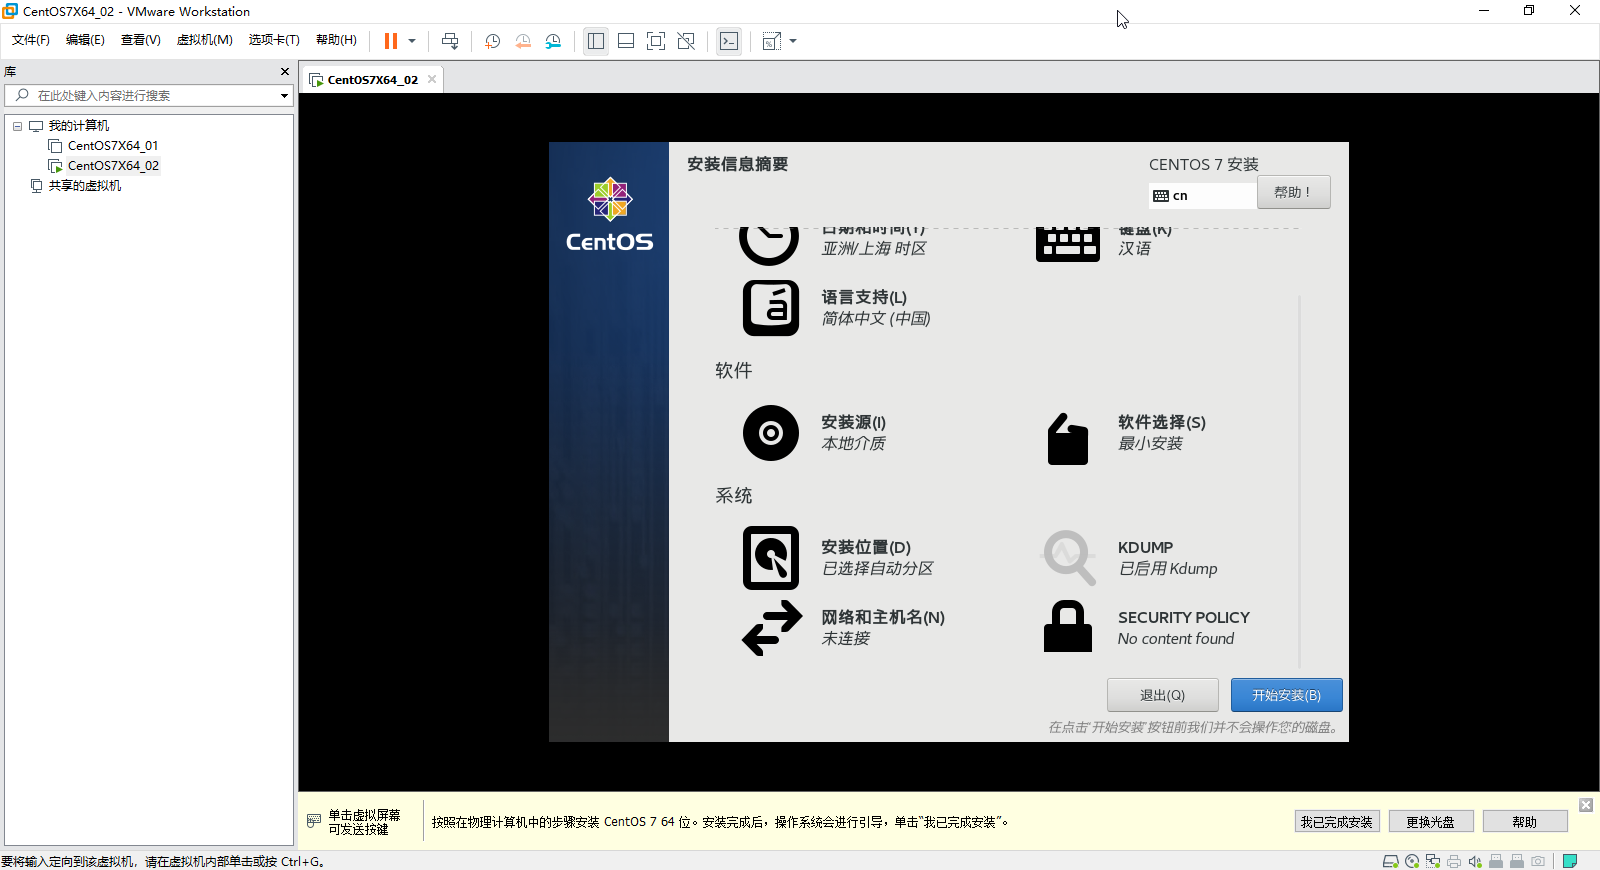Open the power options dropdown arrow next to the pause icon
The height and width of the screenshot is (870, 1600).
412,41
